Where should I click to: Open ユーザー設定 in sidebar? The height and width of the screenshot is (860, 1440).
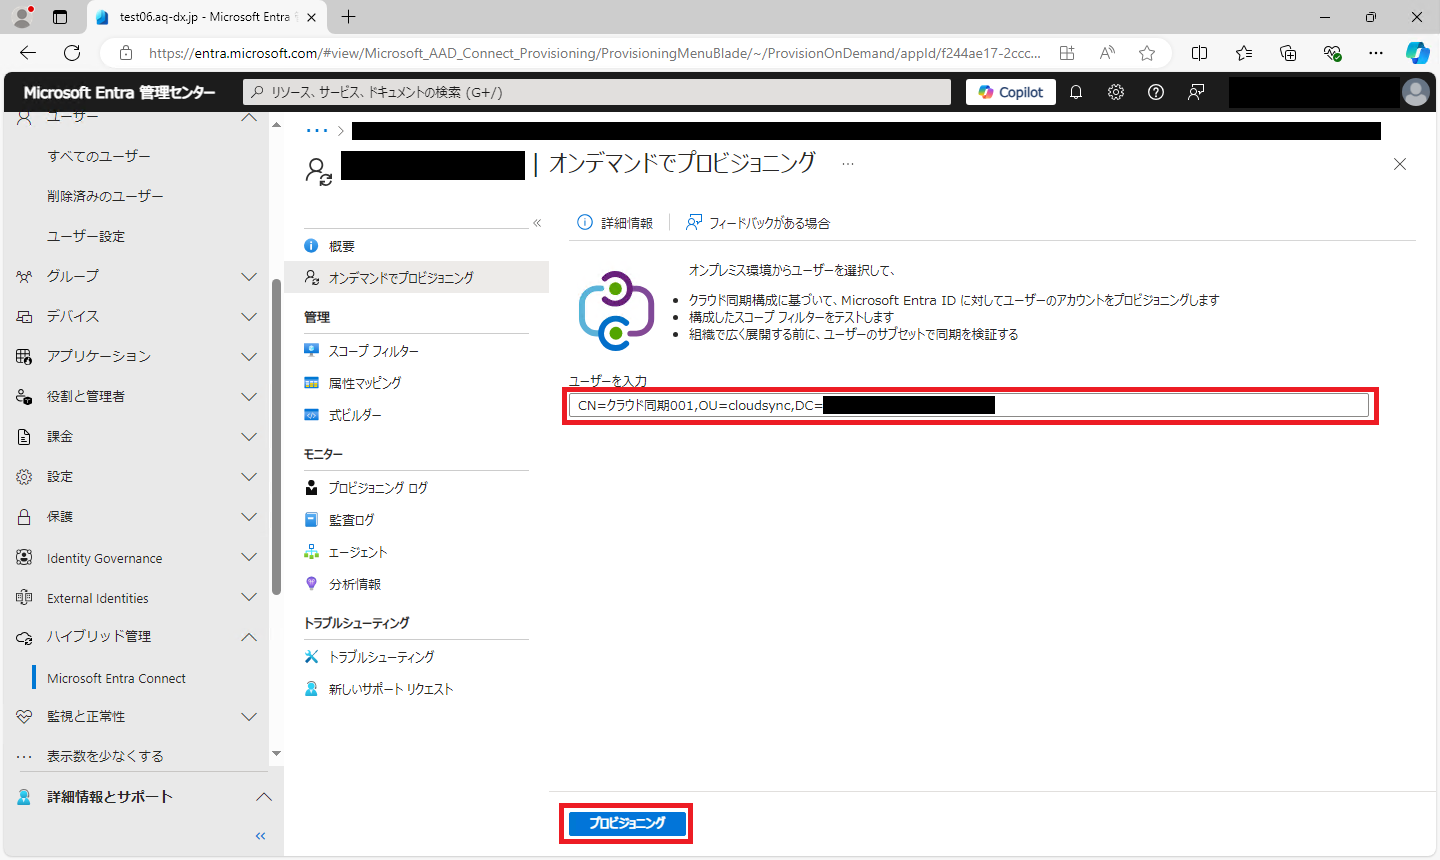point(86,236)
